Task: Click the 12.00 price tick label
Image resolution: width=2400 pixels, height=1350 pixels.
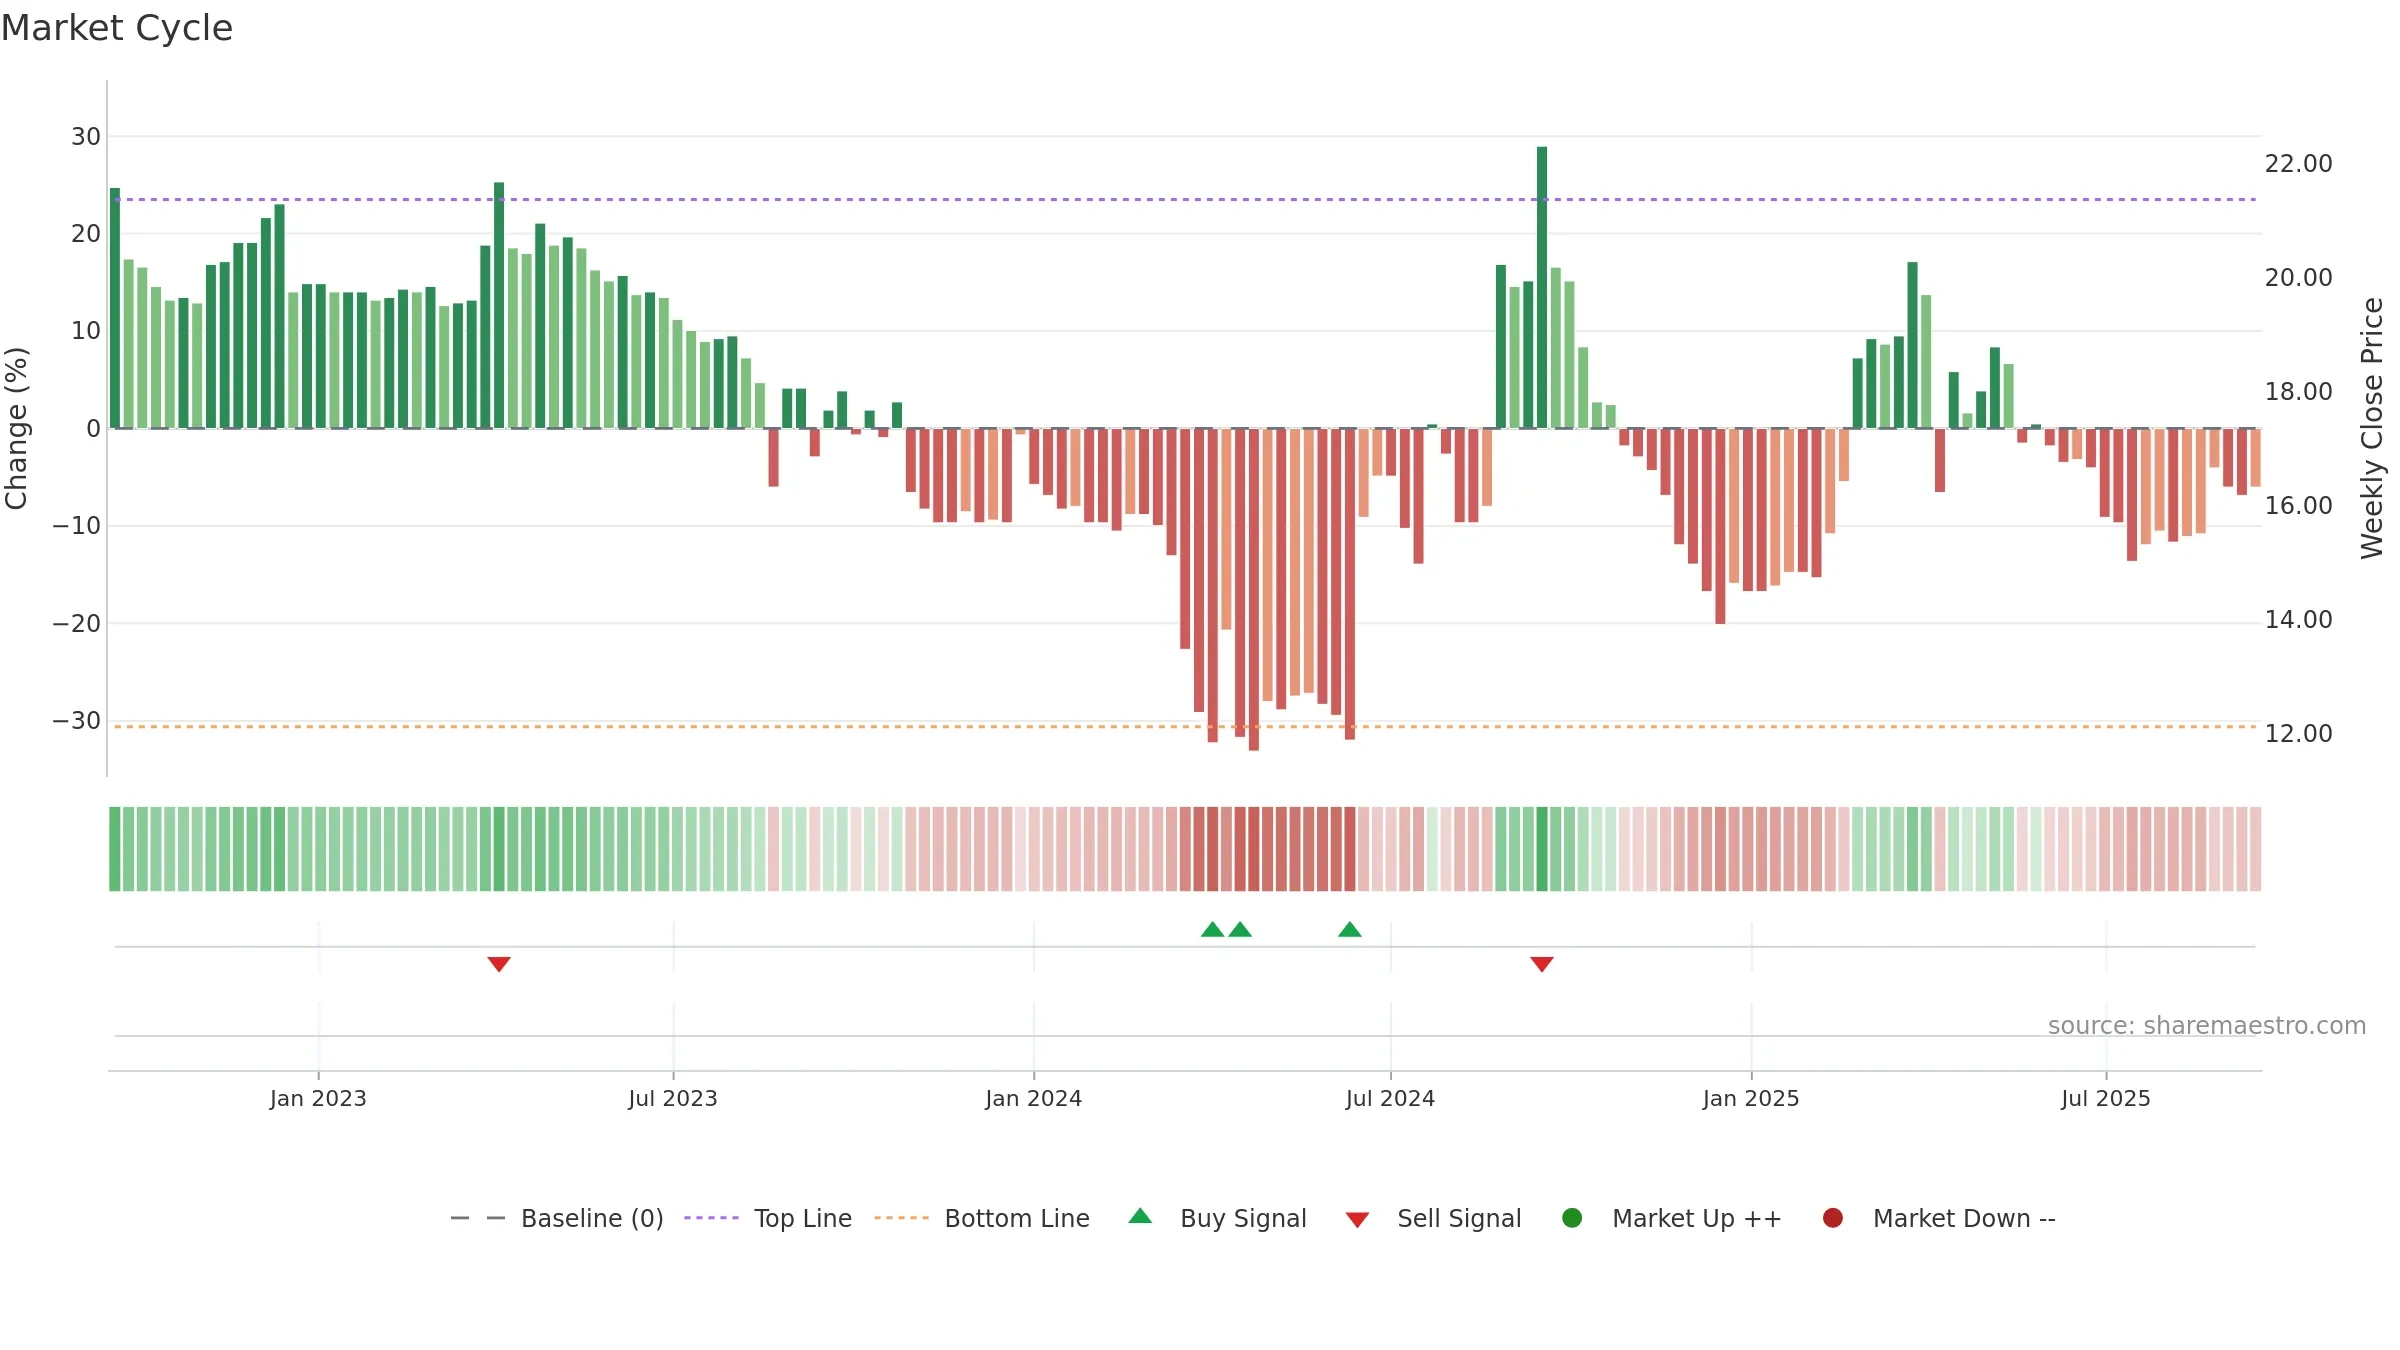Action: pyautogui.click(x=2298, y=734)
